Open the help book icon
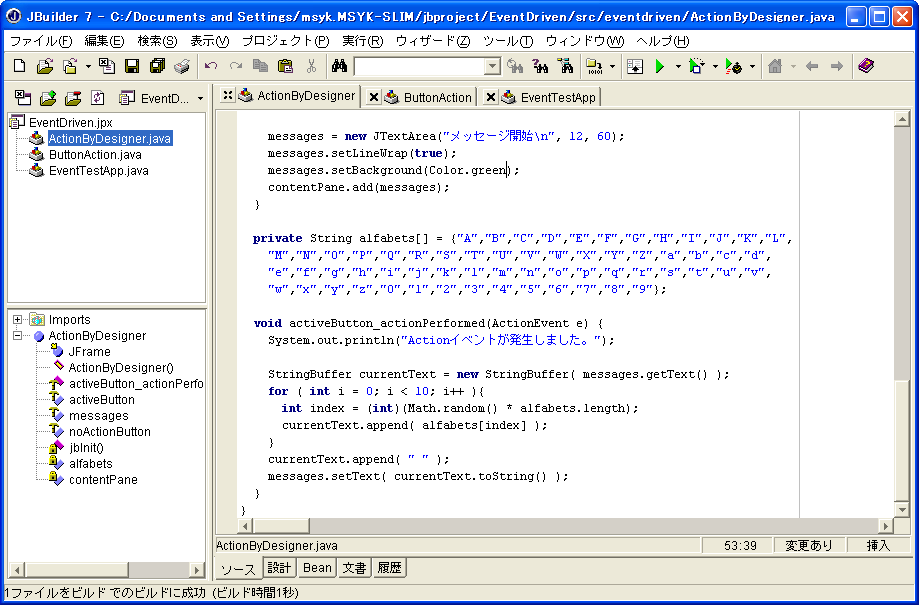Screen dimensions: 919x605 [x=866, y=66]
